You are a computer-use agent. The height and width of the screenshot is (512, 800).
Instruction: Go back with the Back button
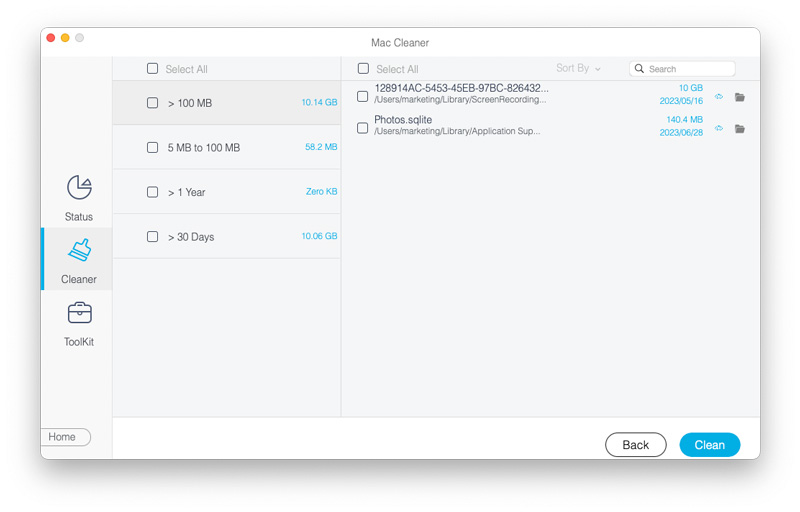(635, 445)
